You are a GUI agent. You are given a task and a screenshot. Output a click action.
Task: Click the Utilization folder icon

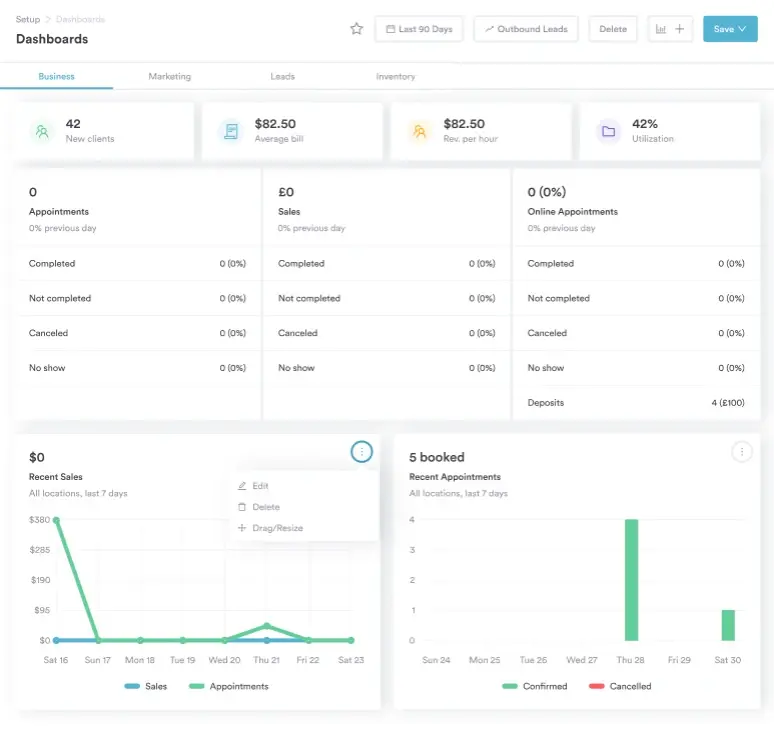608,131
